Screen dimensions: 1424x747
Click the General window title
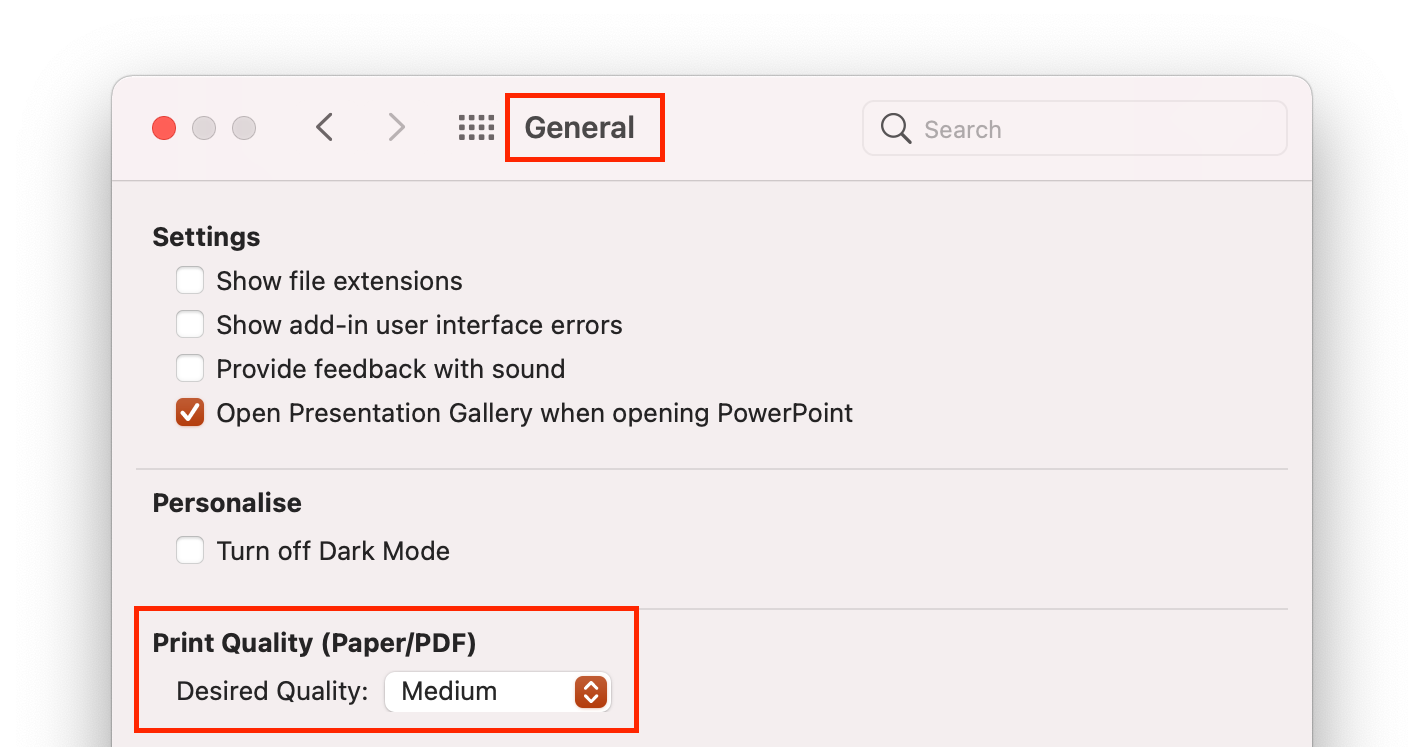pyautogui.click(x=580, y=128)
